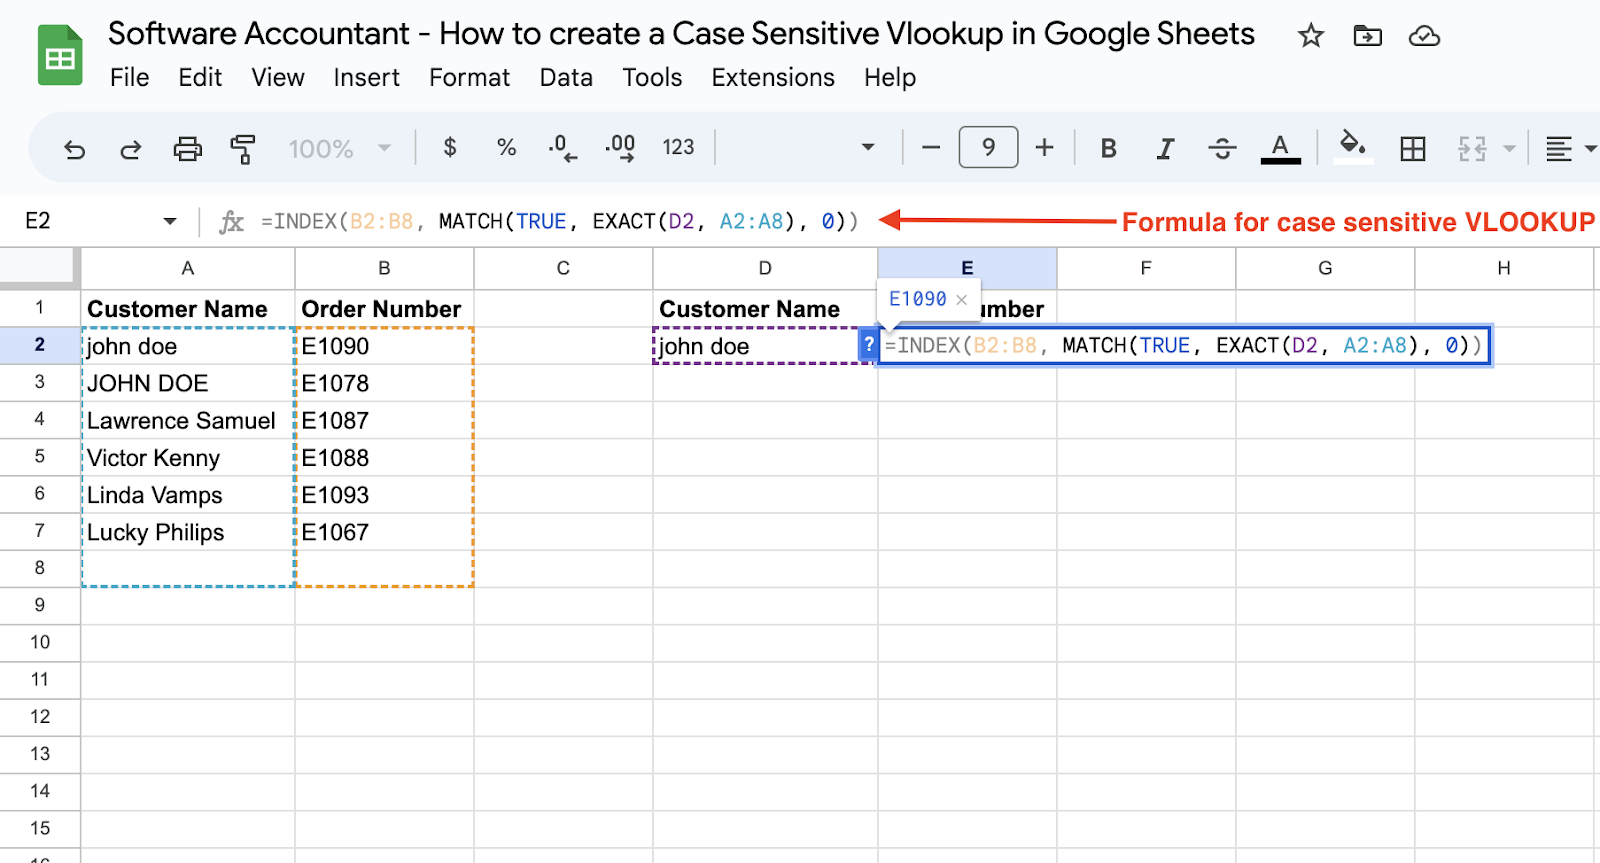1600x863 pixels.
Task: Increase decimal places
Action: pyautogui.click(x=620, y=148)
